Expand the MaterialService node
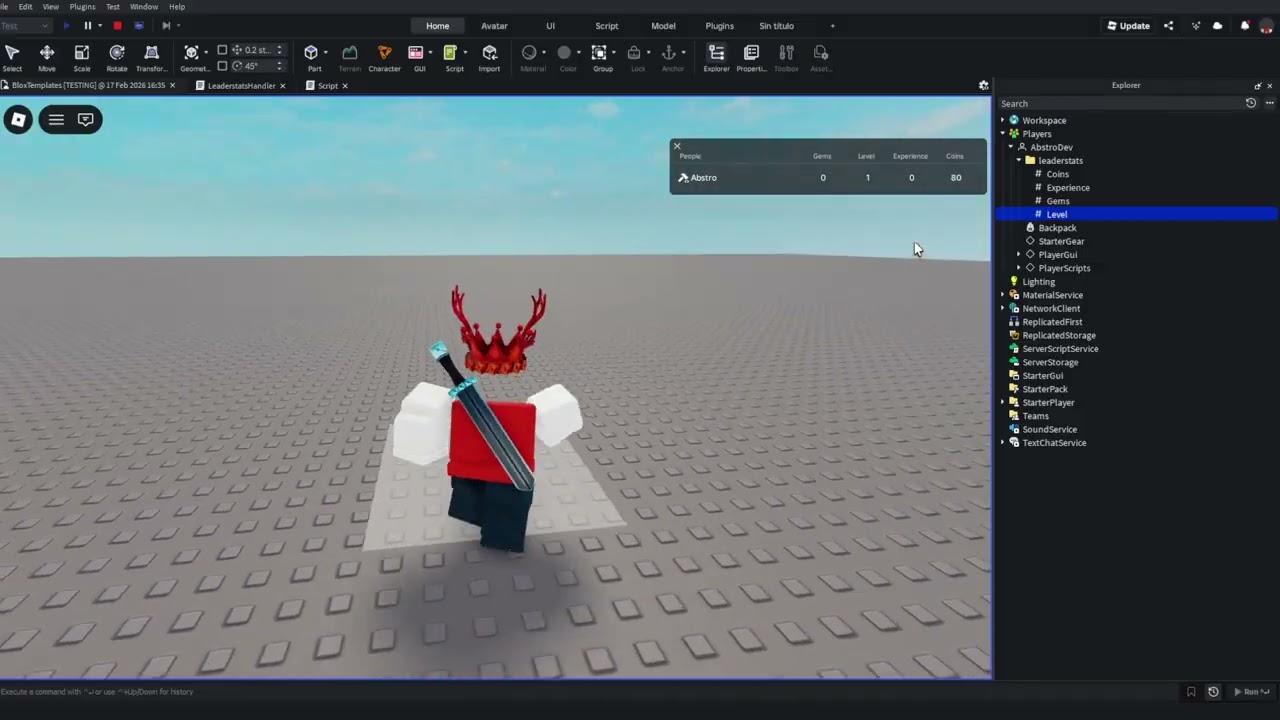 1002,295
